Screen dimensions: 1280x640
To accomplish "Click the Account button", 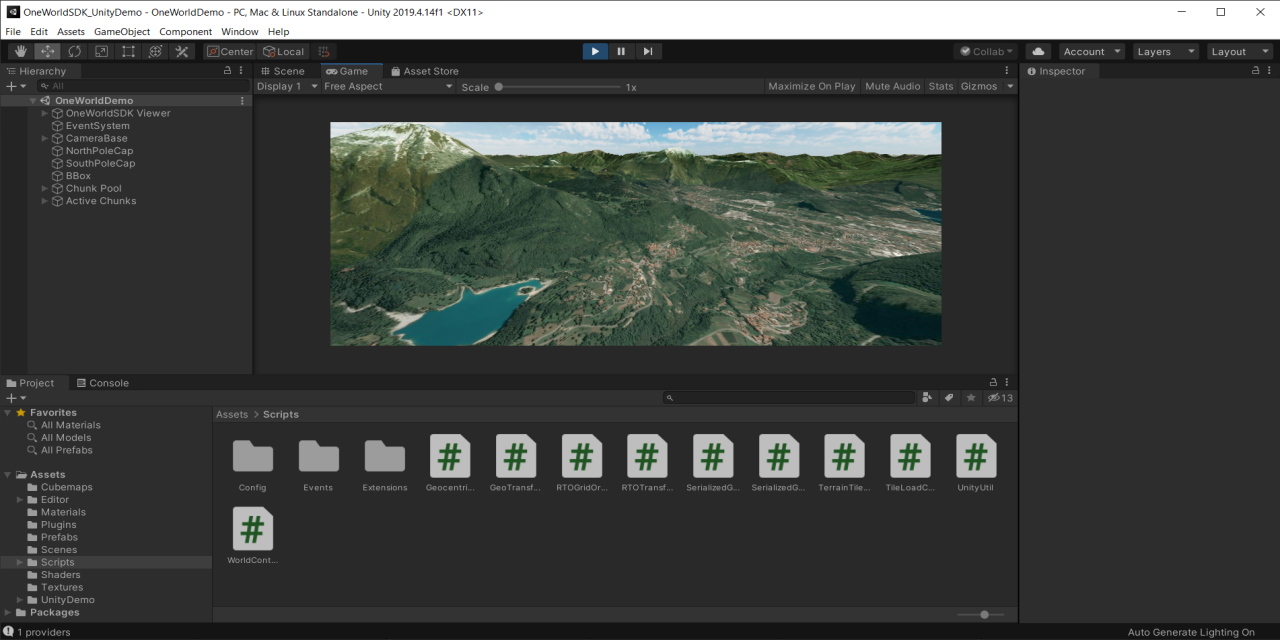I will (1091, 52).
